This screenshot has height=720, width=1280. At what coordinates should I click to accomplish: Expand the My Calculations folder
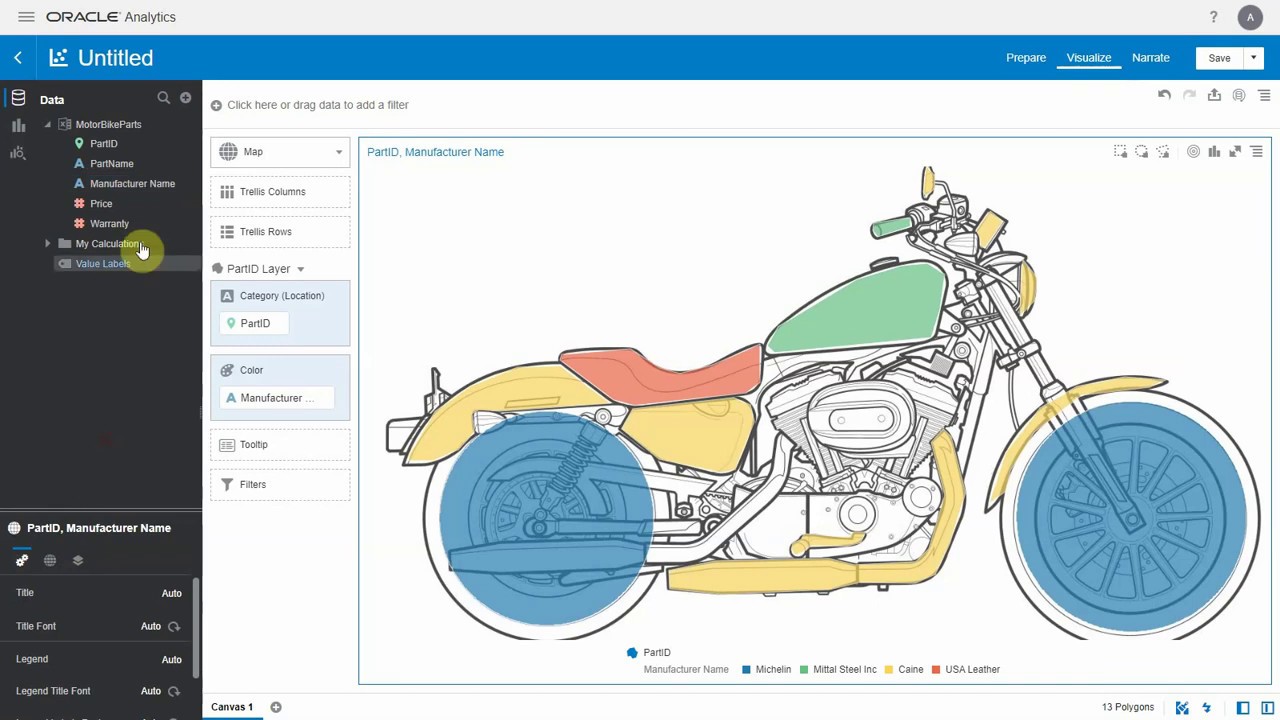tap(47, 243)
